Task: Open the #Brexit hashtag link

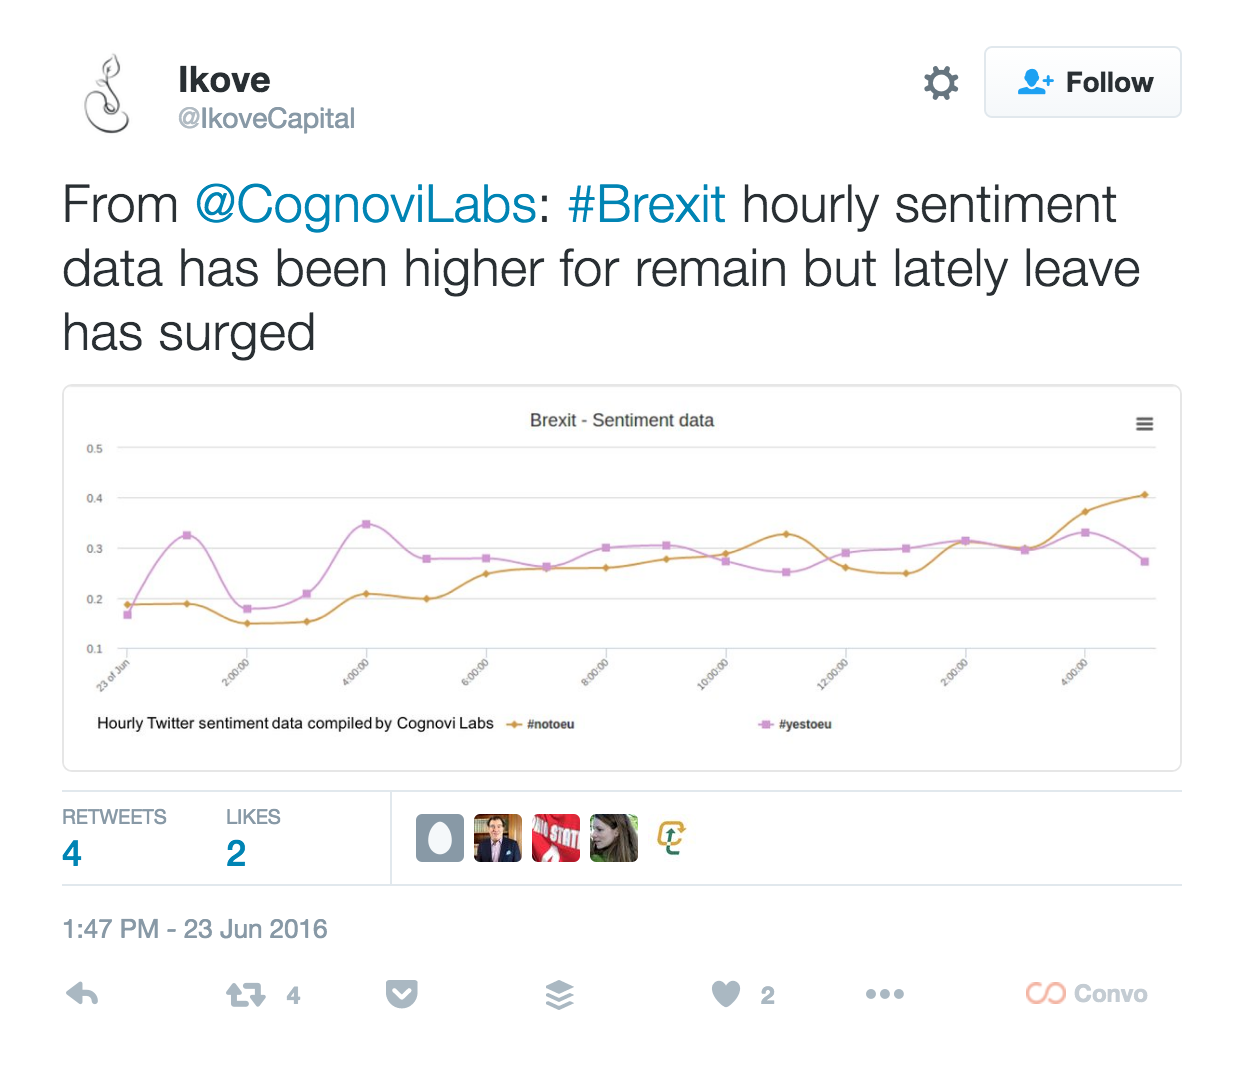Action: coord(646,205)
